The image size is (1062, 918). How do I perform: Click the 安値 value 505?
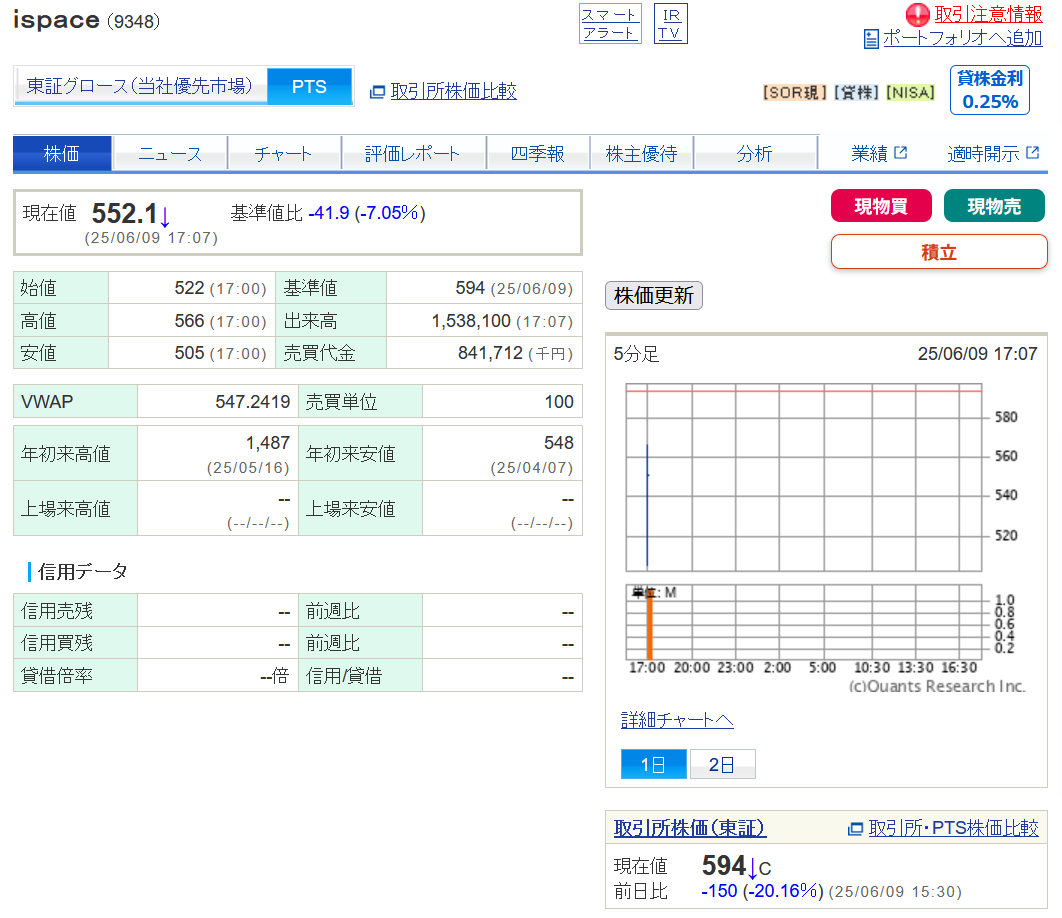pyautogui.click(x=189, y=353)
